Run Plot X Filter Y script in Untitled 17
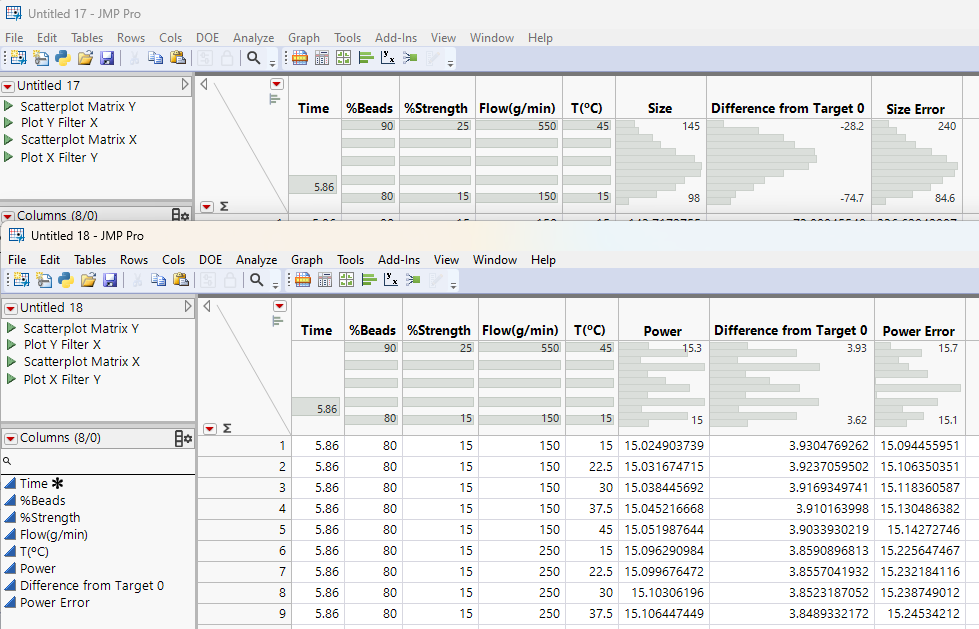The height and width of the screenshot is (629, 979). click(x=59, y=157)
